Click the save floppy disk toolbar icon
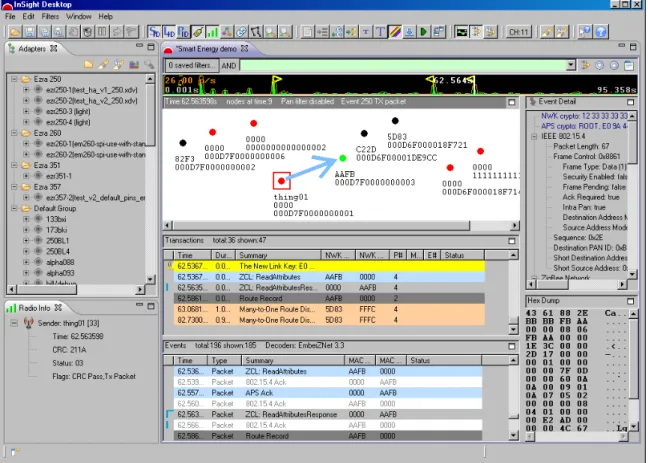Viewport: 648px width, 463px height. point(29,32)
